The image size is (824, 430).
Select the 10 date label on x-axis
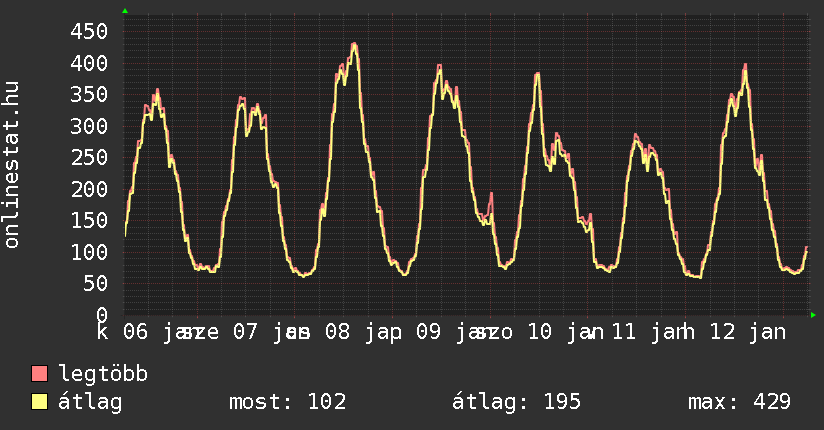[539, 331]
